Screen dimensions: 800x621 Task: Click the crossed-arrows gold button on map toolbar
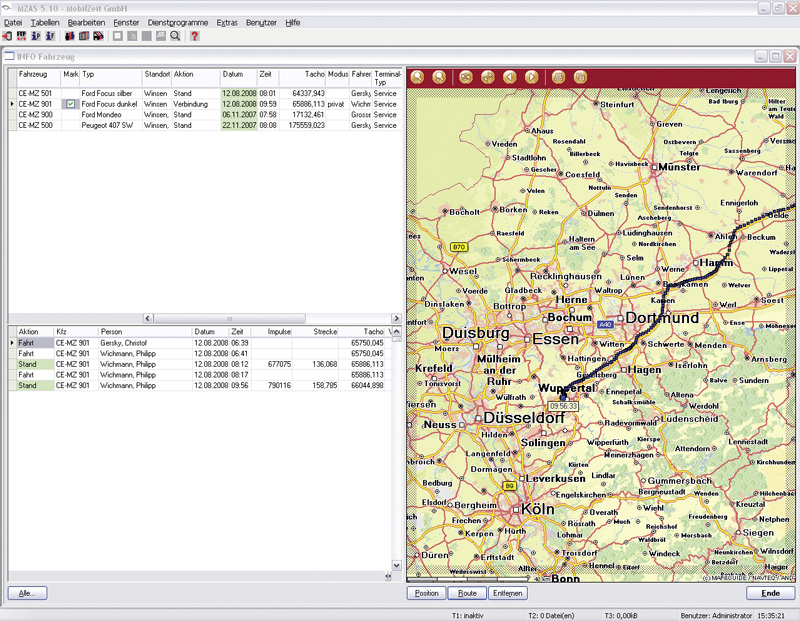[x=466, y=77]
